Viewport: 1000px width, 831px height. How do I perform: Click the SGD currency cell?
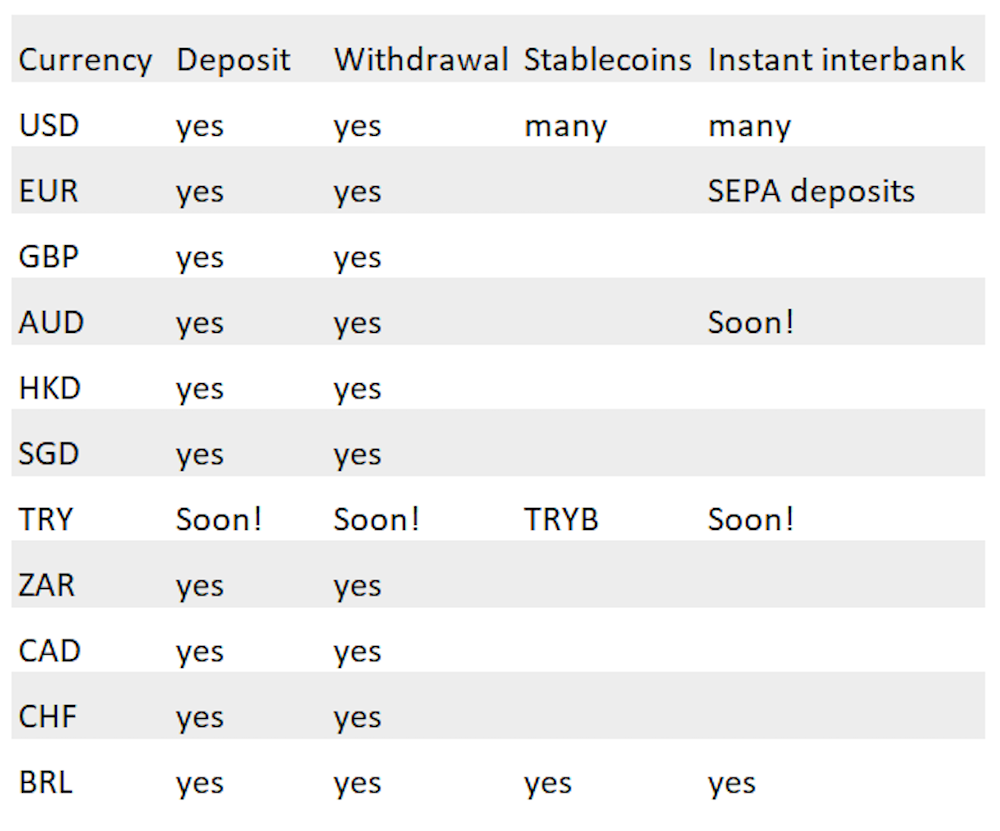point(48,454)
